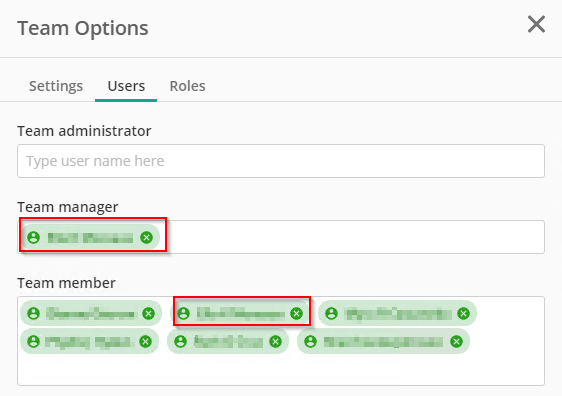Image resolution: width=562 pixels, height=396 pixels.
Task: Click avatar icon of last Team member chip
Action: 310,342
